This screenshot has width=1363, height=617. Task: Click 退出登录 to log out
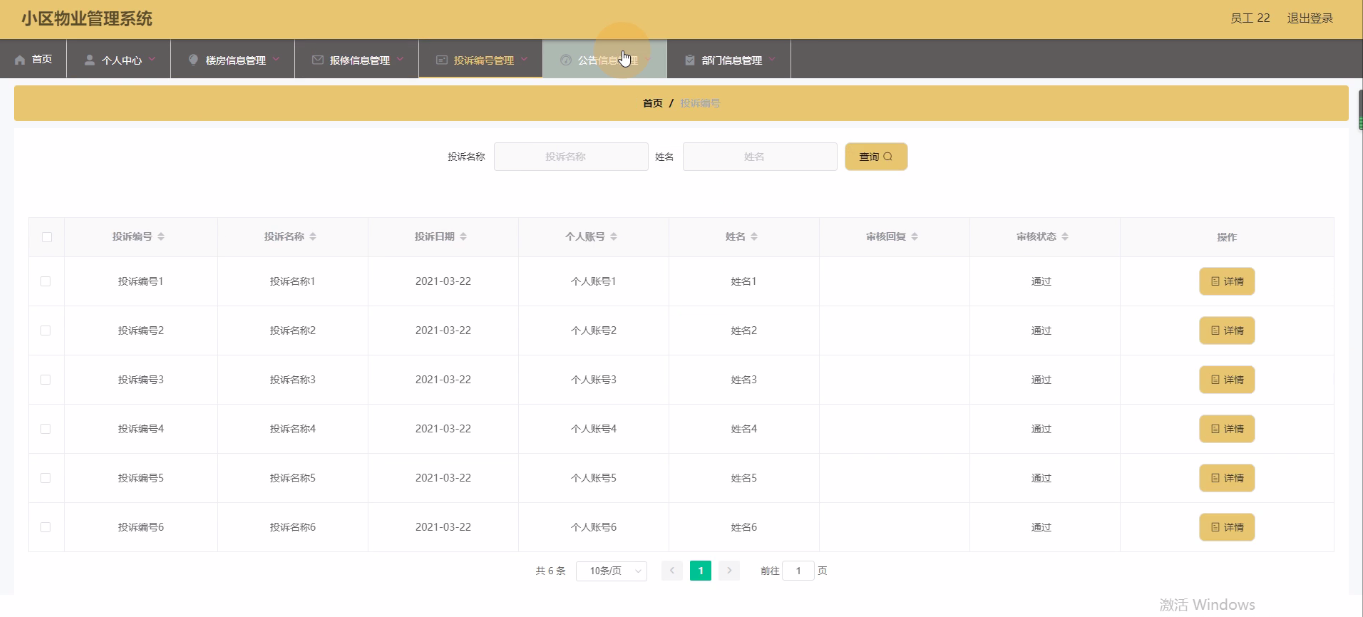pos(1309,18)
